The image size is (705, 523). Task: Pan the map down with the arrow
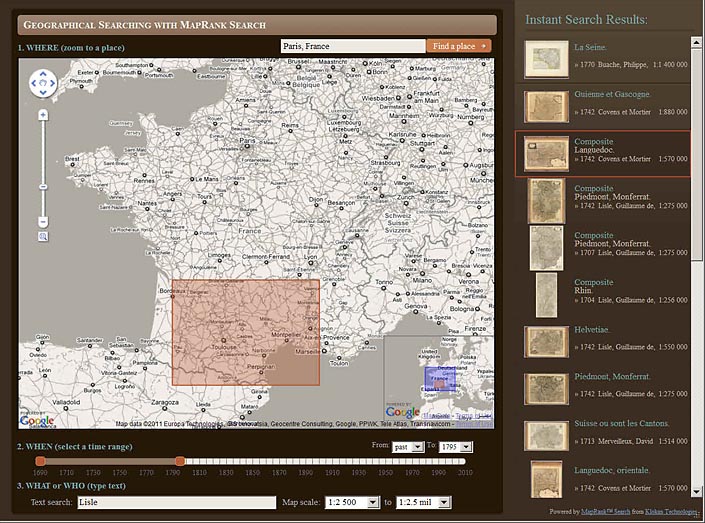point(43,93)
